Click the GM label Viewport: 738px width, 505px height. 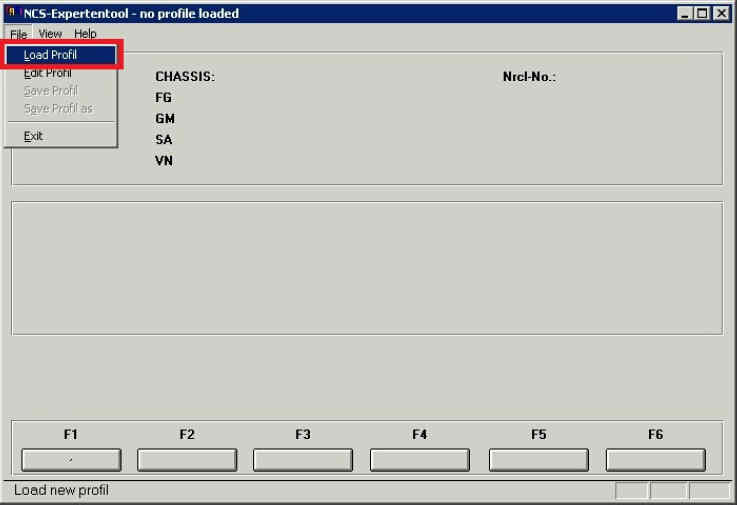click(x=165, y=119)
